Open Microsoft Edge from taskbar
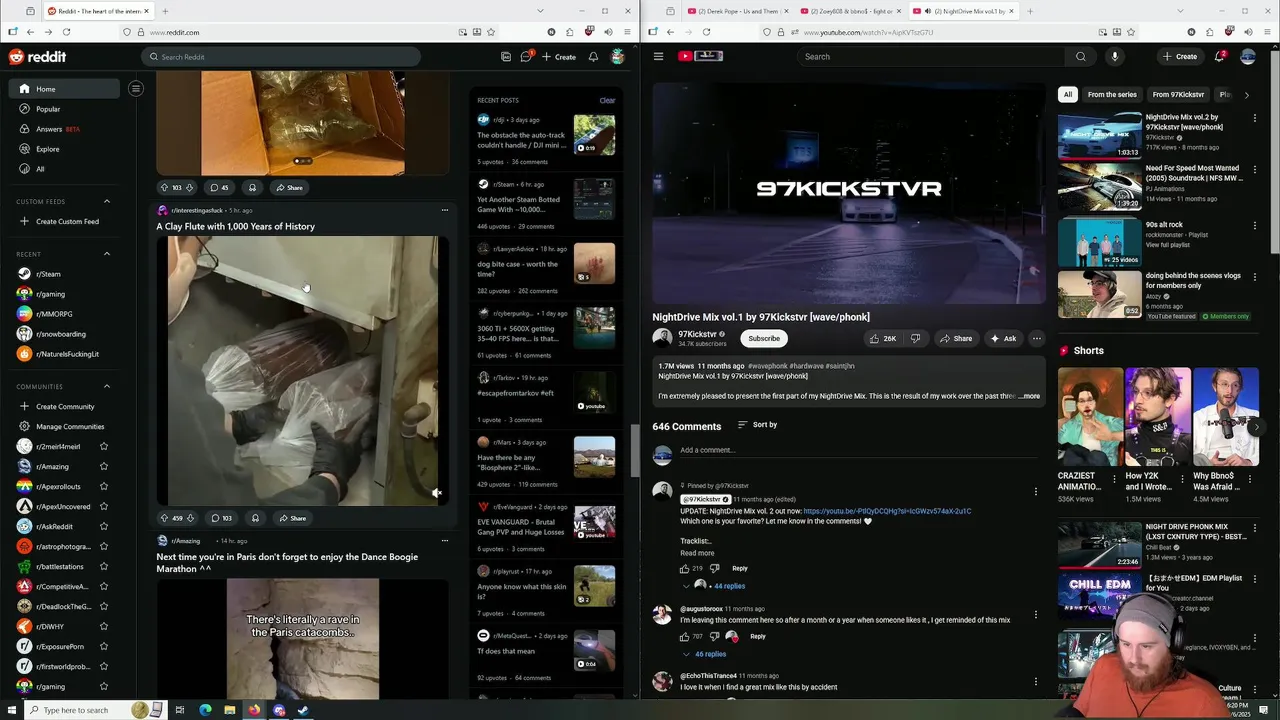 tap(205, 710)
